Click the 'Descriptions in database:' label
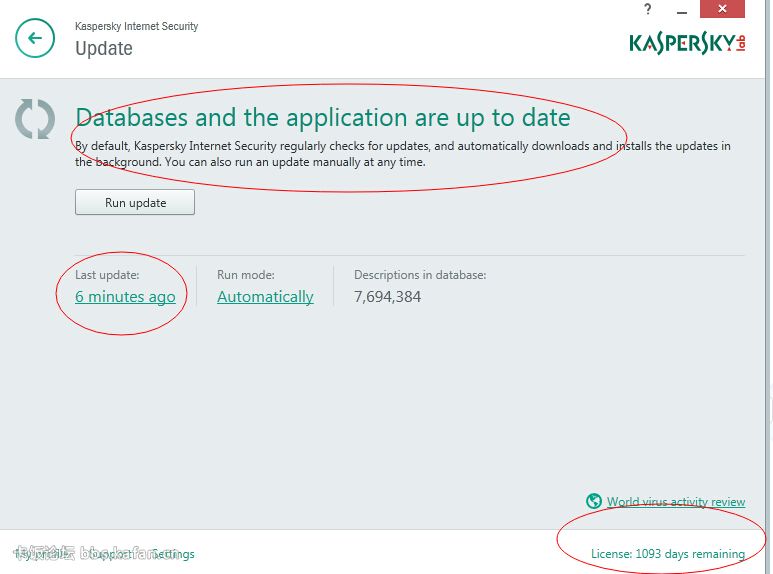773x574 pixels. (420, 275)
